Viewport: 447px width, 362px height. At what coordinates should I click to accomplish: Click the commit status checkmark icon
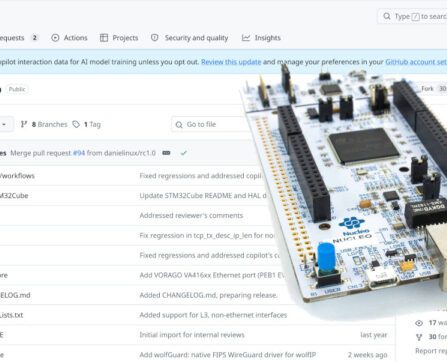(184, 153)
